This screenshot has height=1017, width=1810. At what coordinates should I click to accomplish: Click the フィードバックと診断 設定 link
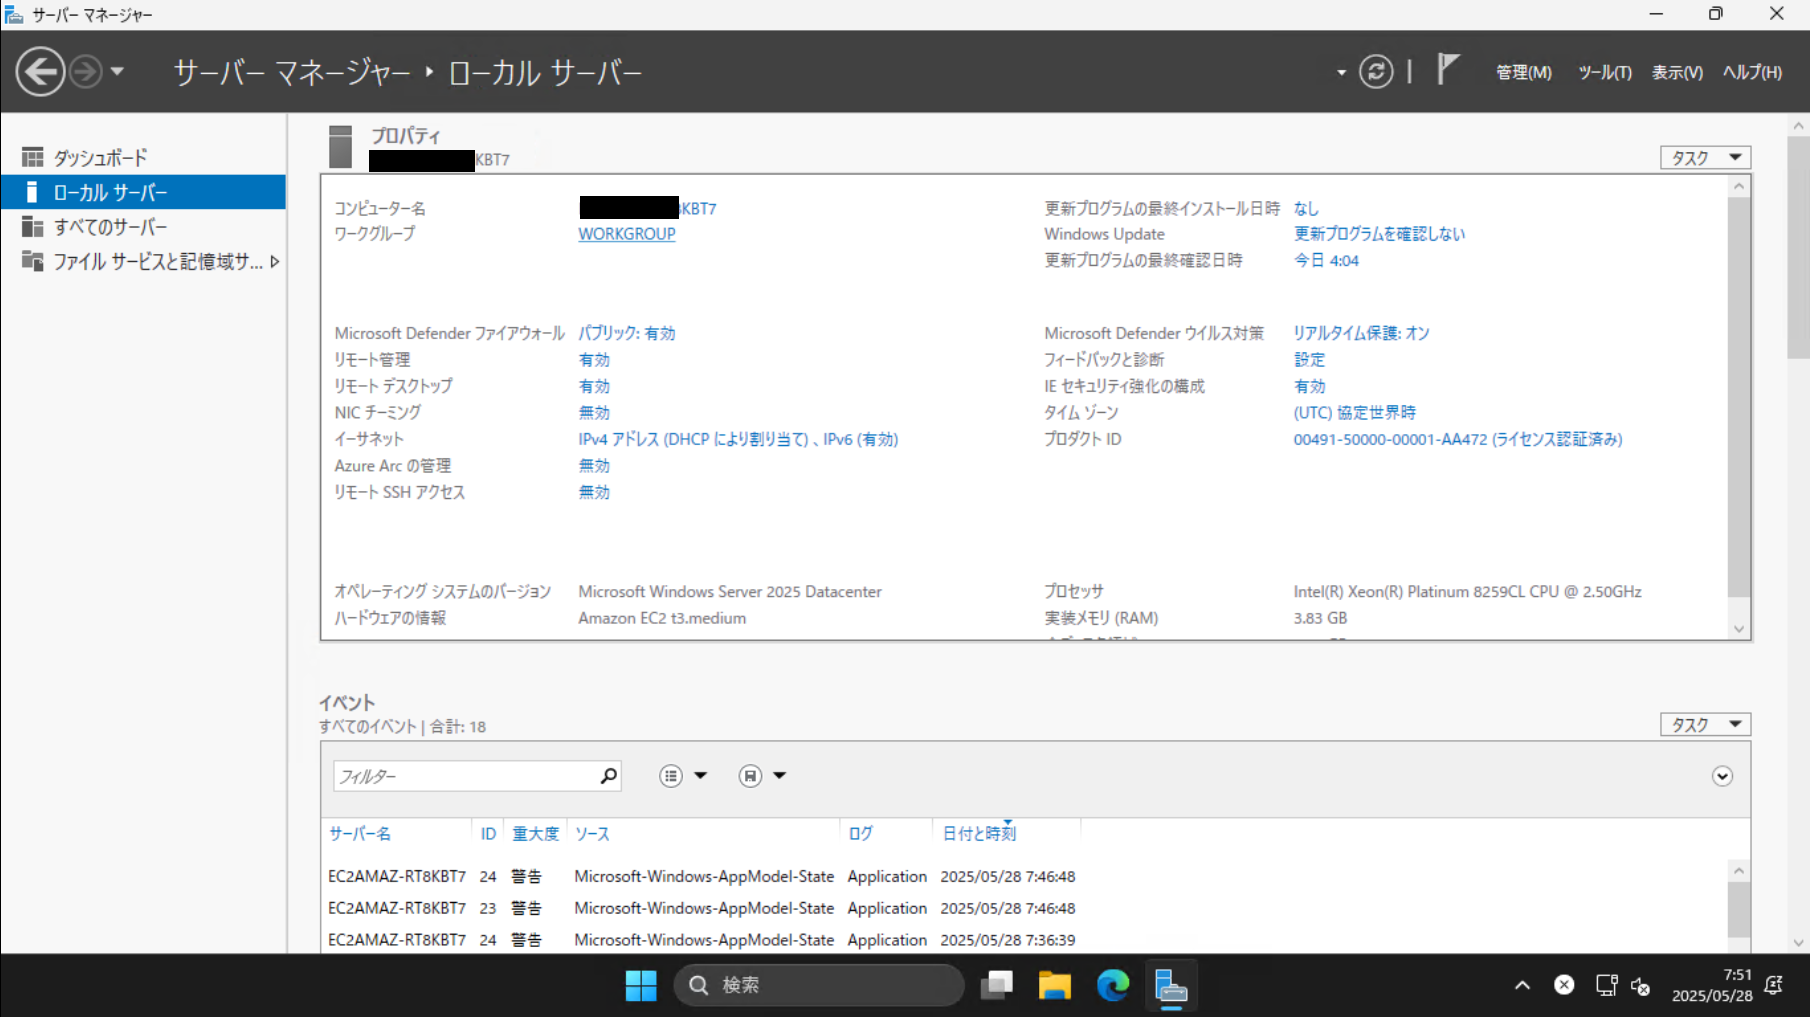[x=1309, y=360]
